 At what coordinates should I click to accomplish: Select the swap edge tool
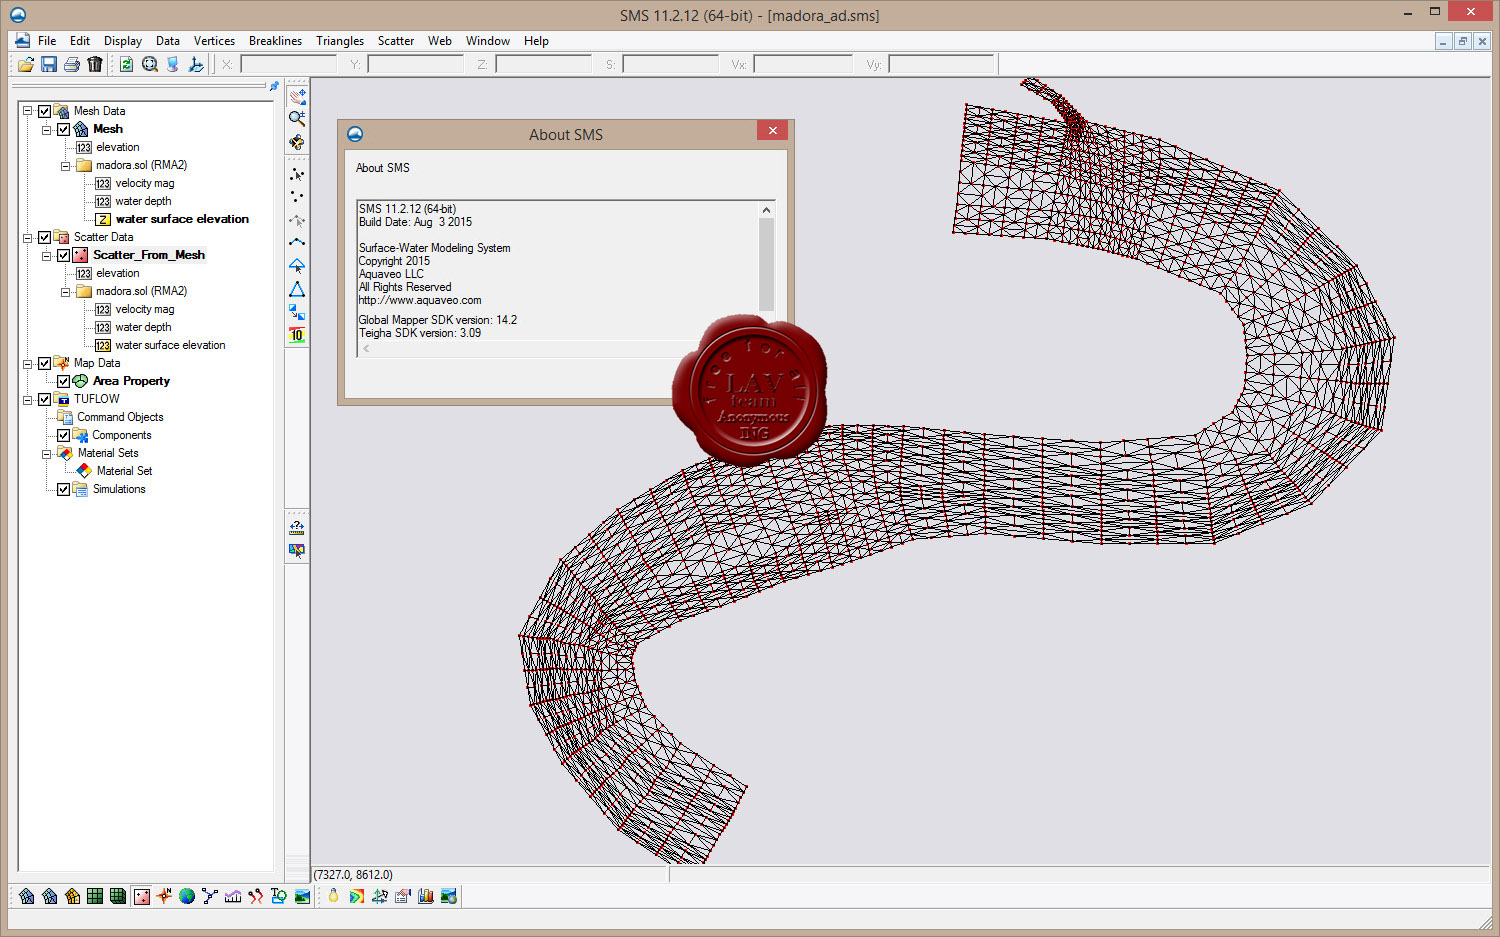[x=297, y=312]
